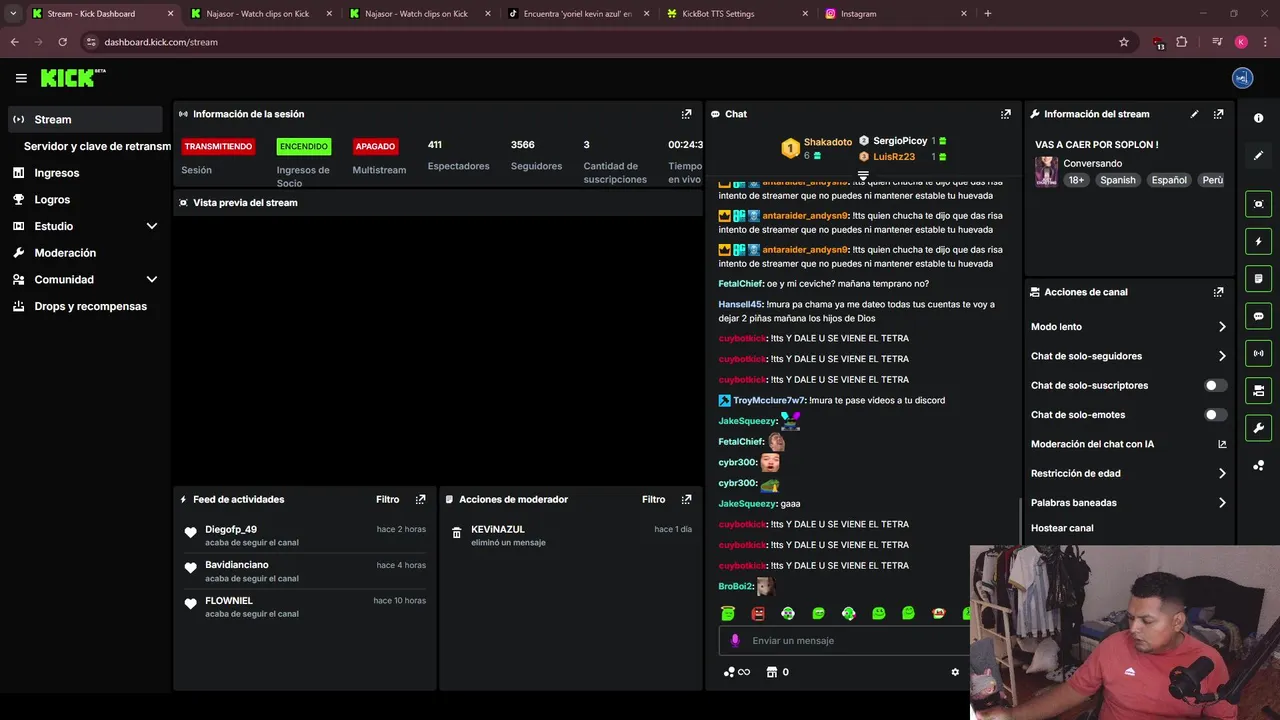Screen dimensions: 1280x720
Task: Bookmark the page with the star icon
Action: click(1124, 42)
